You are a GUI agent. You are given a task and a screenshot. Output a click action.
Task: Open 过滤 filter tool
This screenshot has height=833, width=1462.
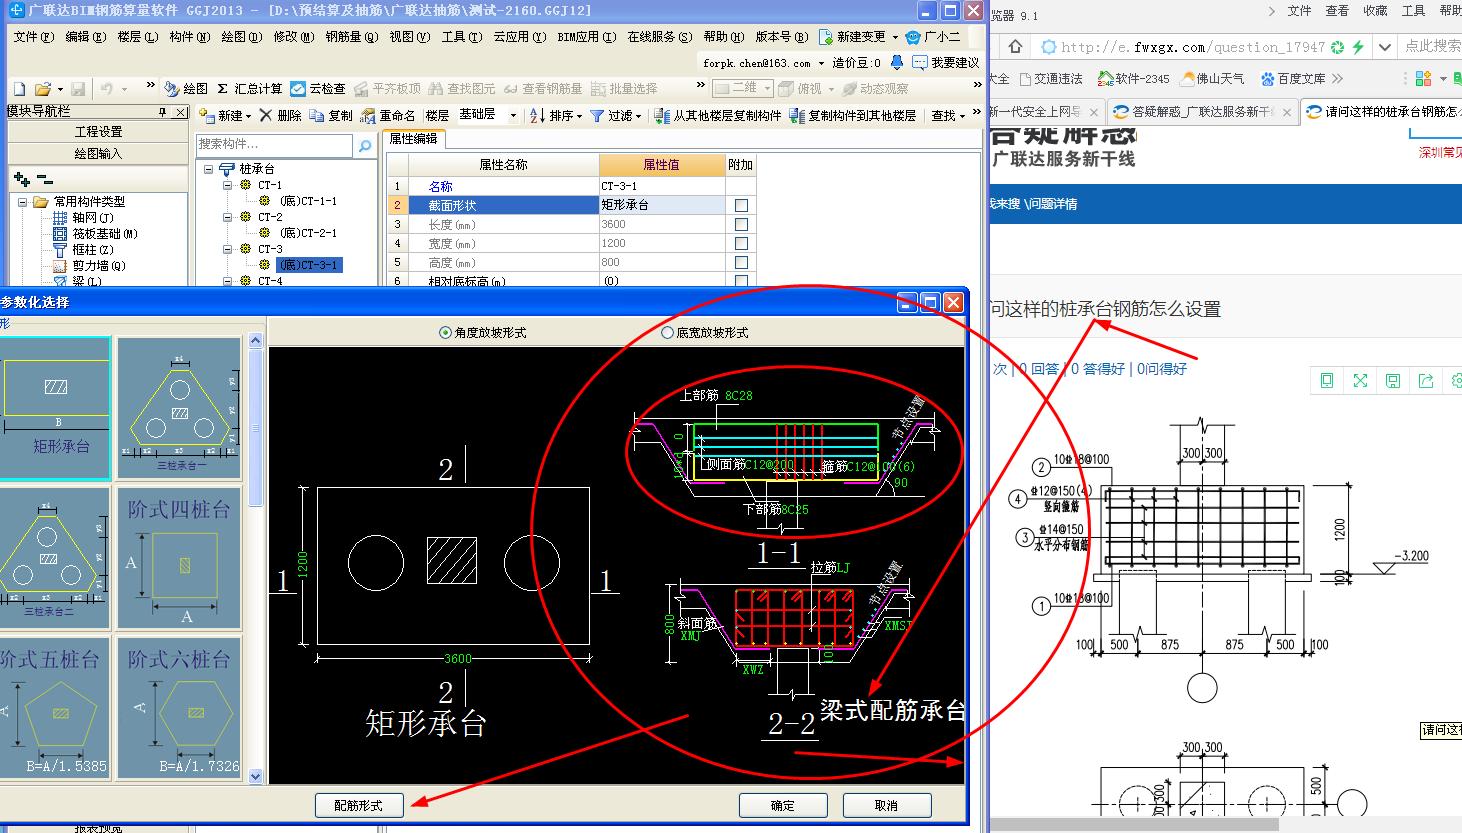coord(615,116)
